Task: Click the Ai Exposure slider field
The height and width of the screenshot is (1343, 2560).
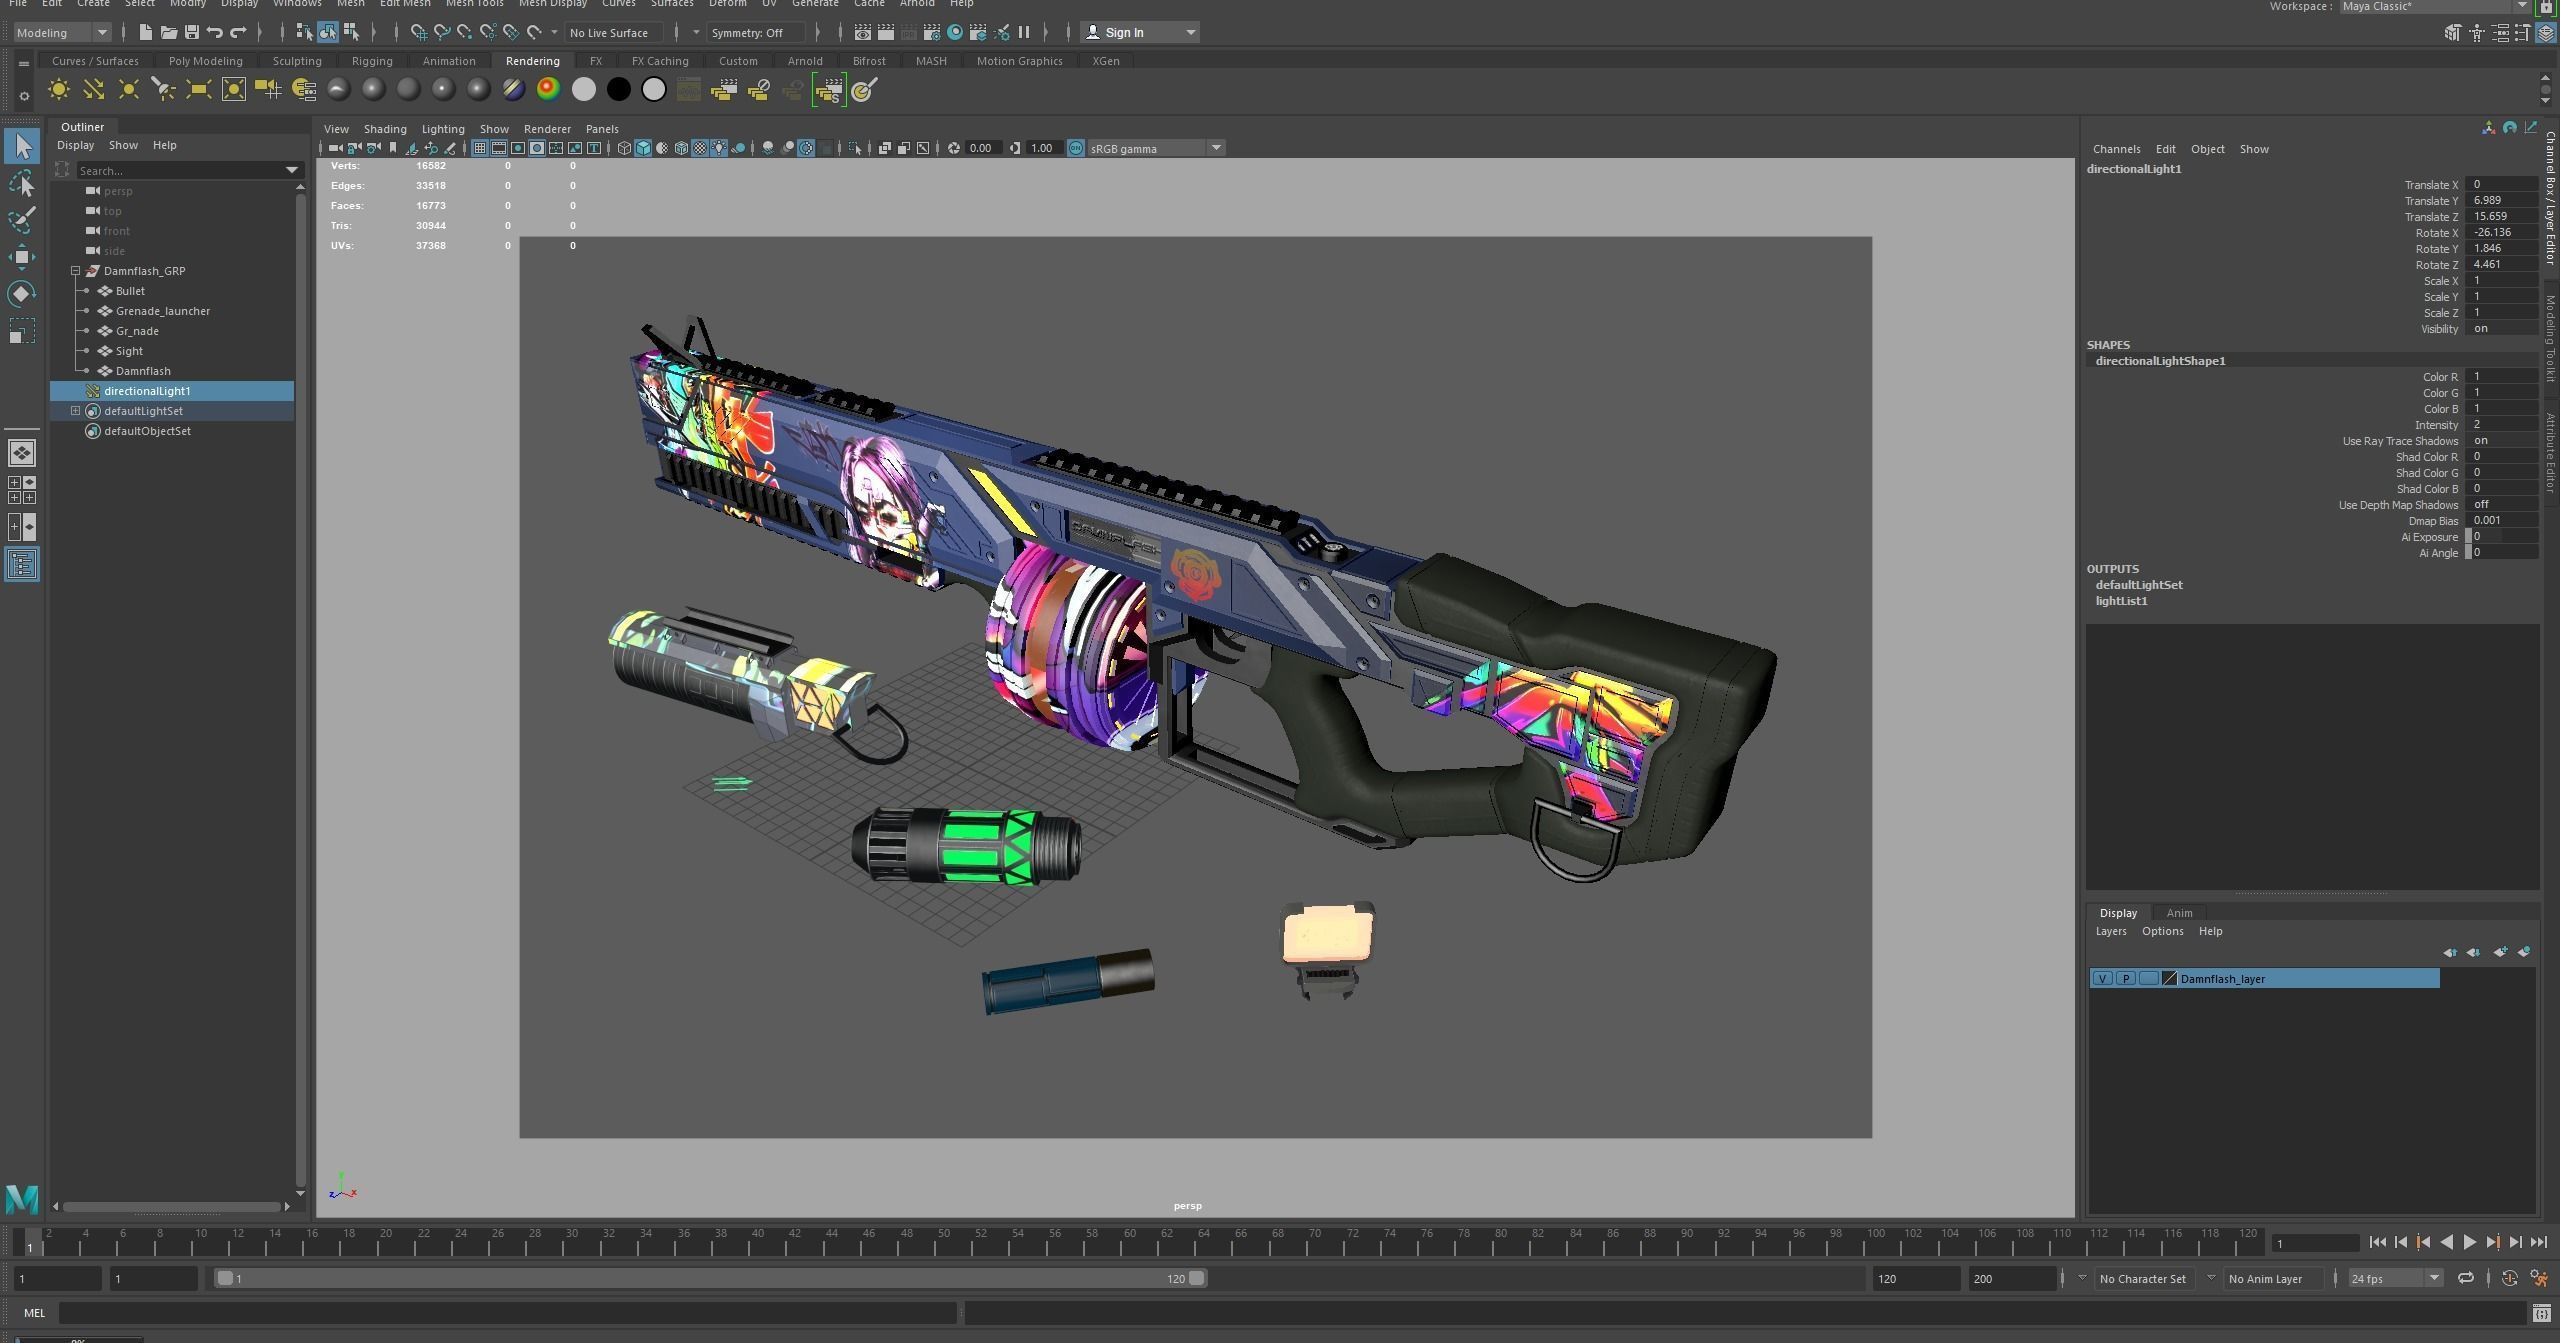Action: tap(2502, 537)
